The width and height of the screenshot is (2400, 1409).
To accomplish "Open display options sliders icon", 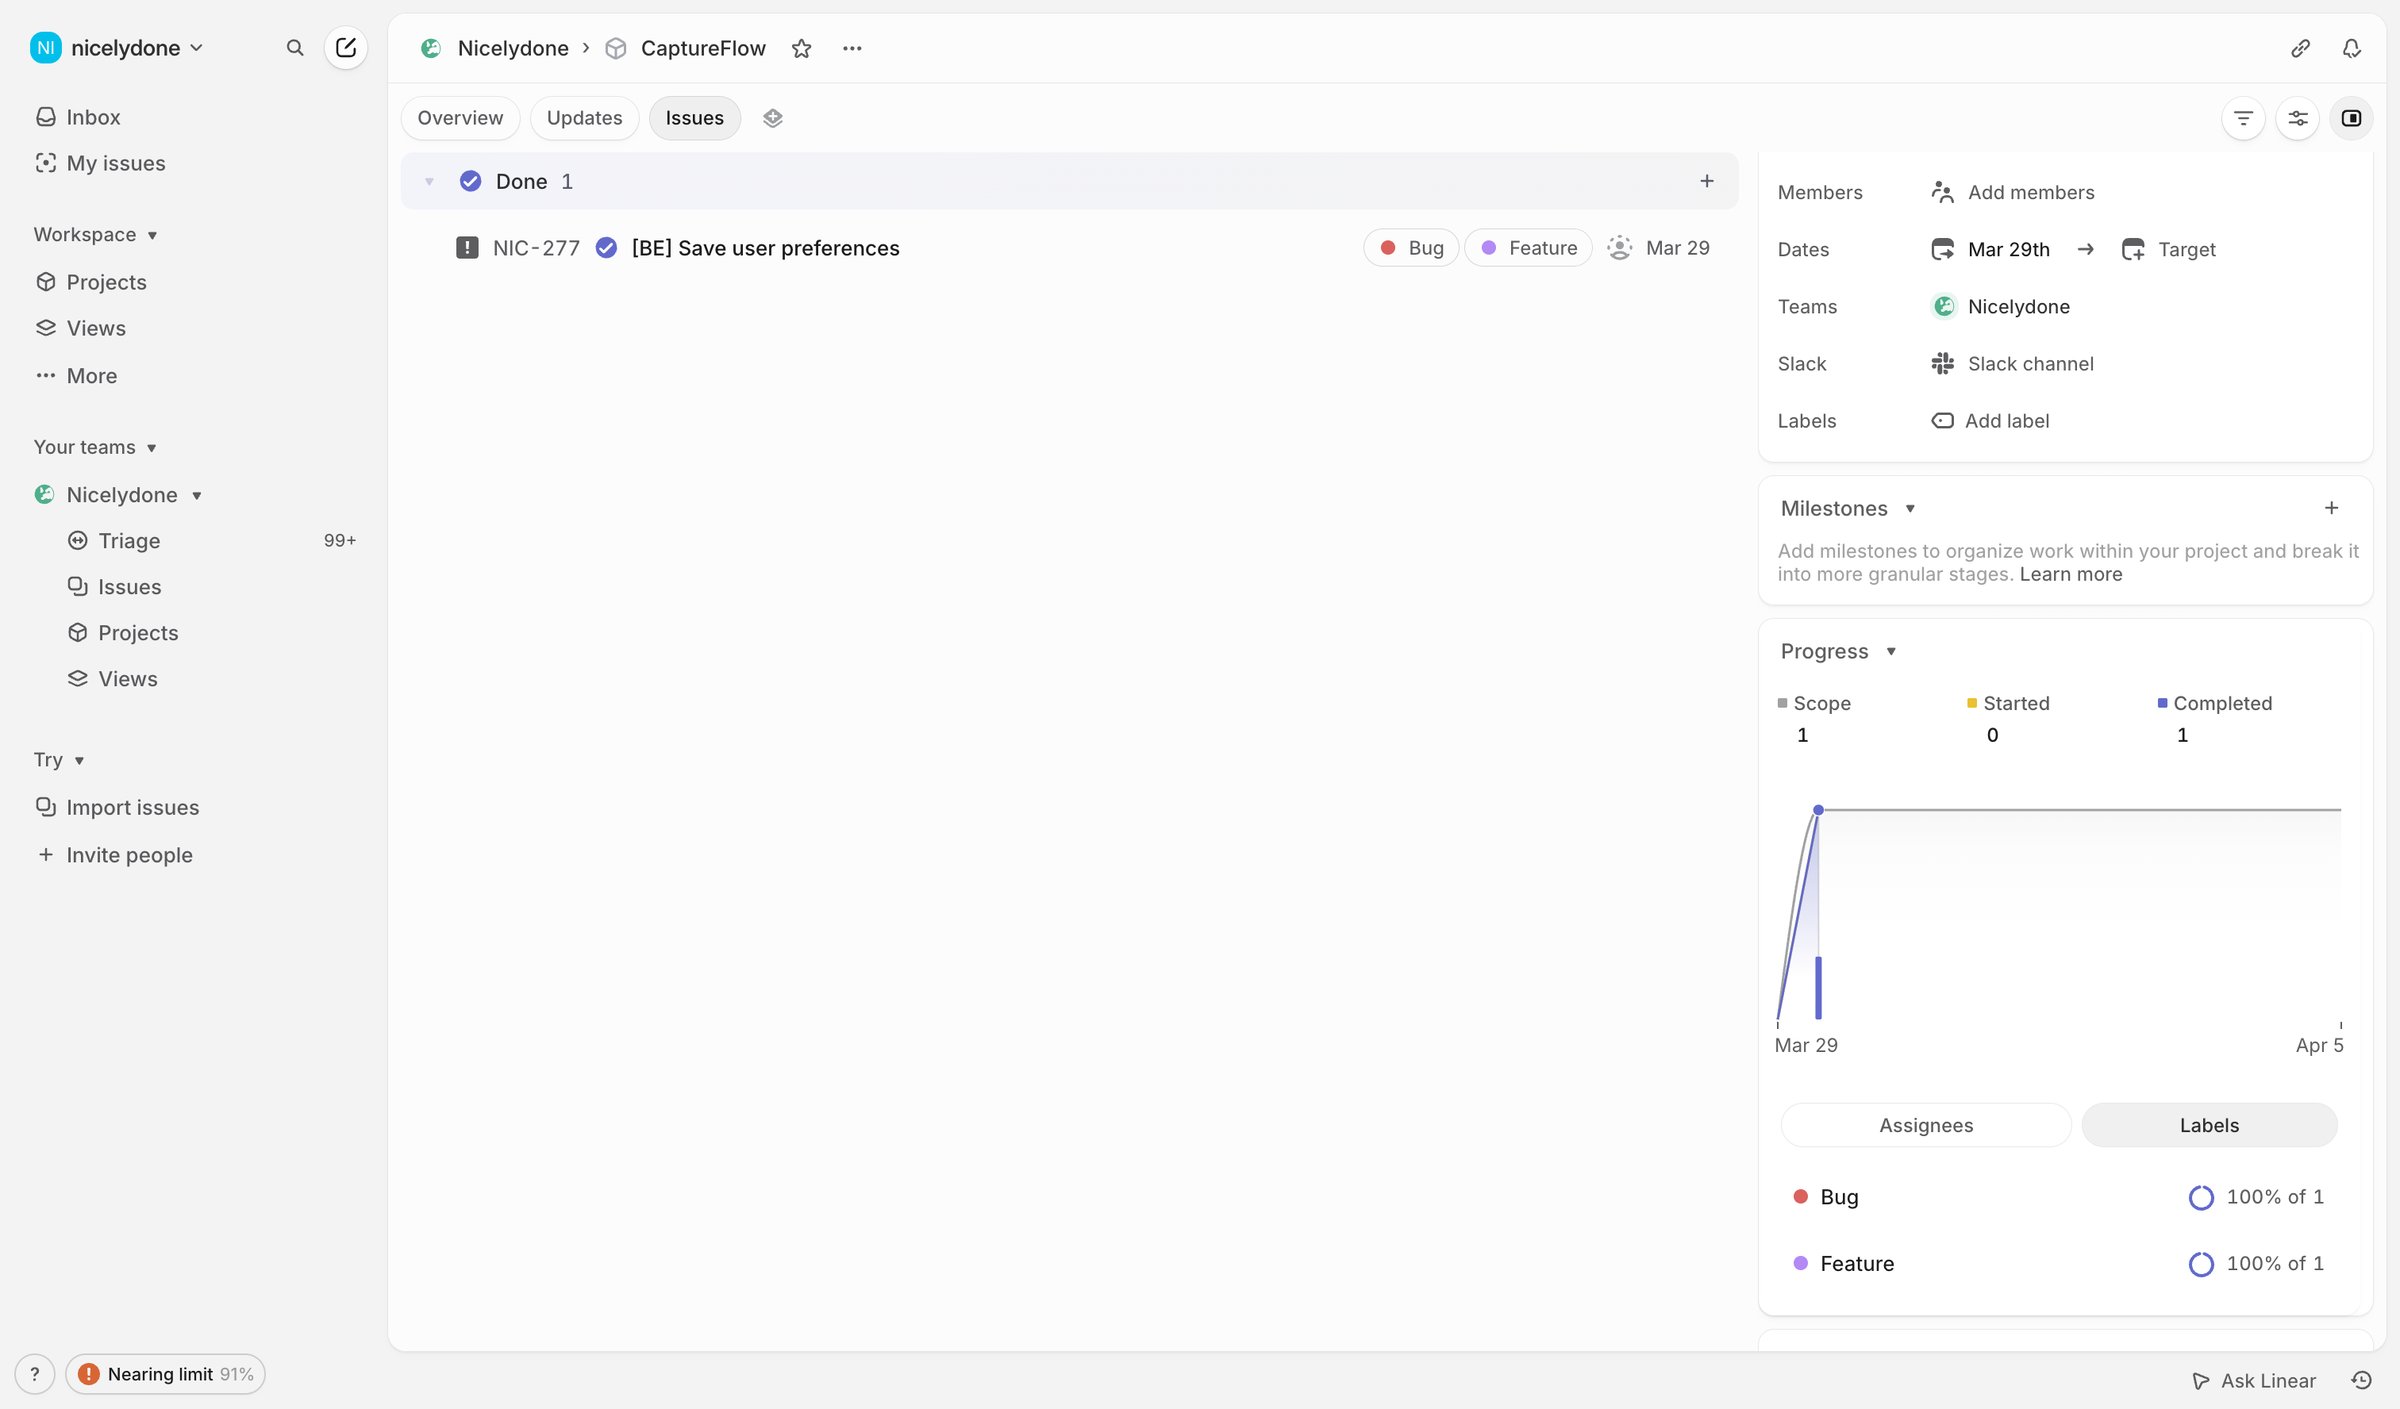I will [x=2298, y=118].
